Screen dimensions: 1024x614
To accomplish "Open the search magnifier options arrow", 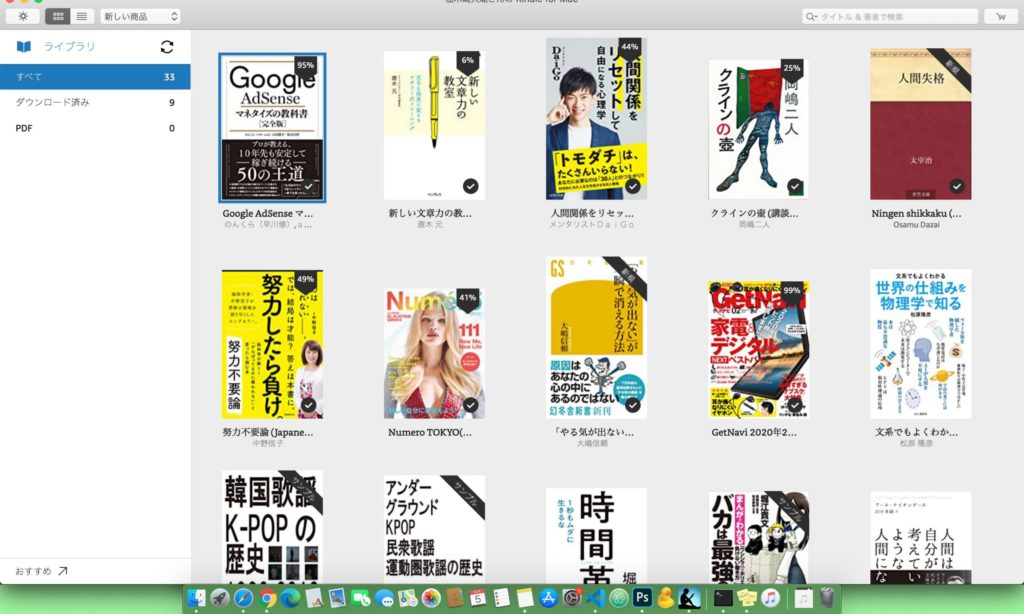I will (812, 17).
